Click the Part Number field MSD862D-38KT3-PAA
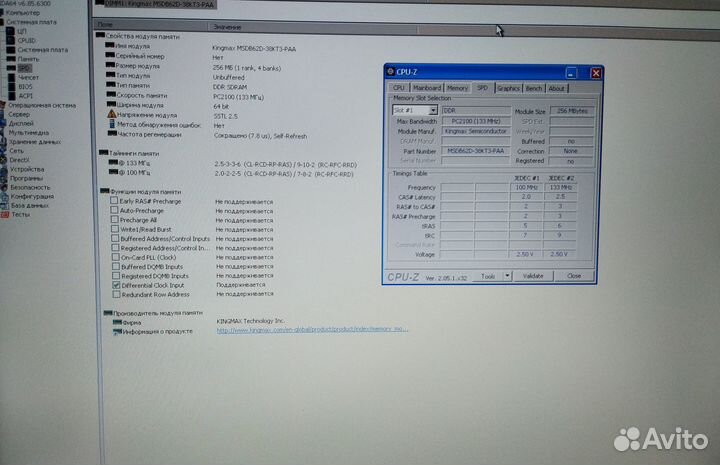This screenshot has width=720, height=465. 476,151
